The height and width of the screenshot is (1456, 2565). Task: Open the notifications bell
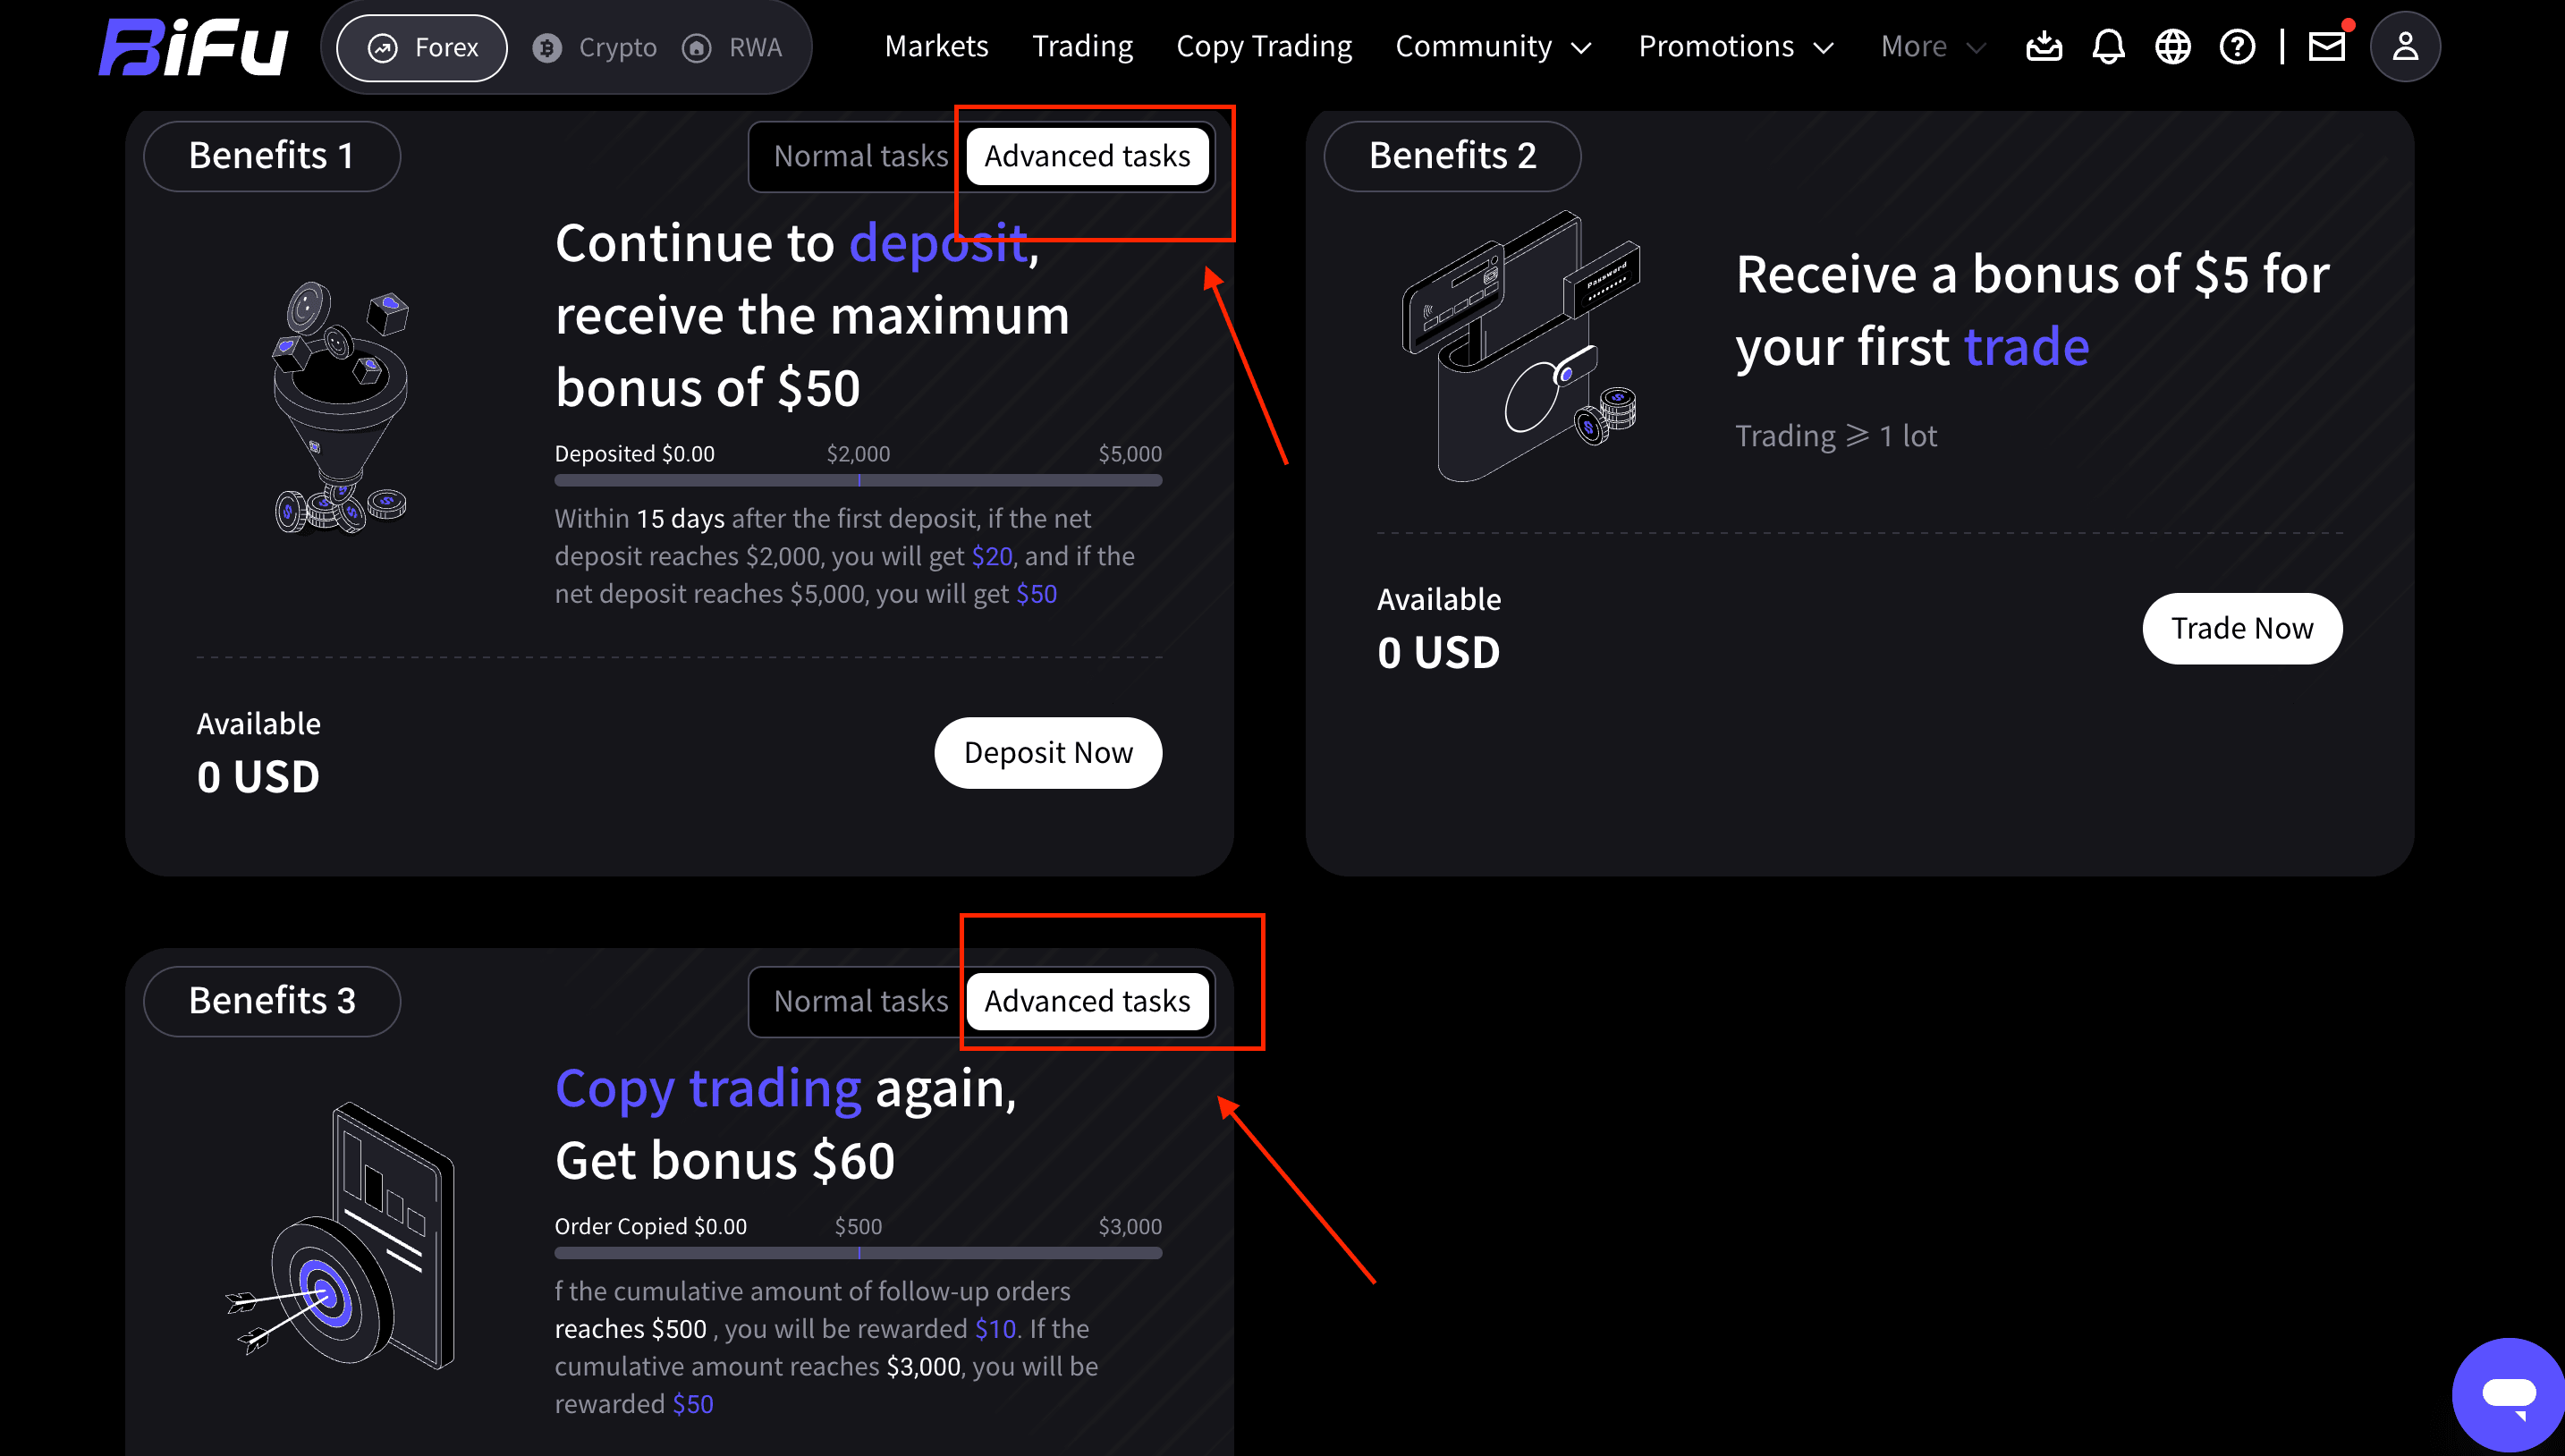pos(2108,47)
